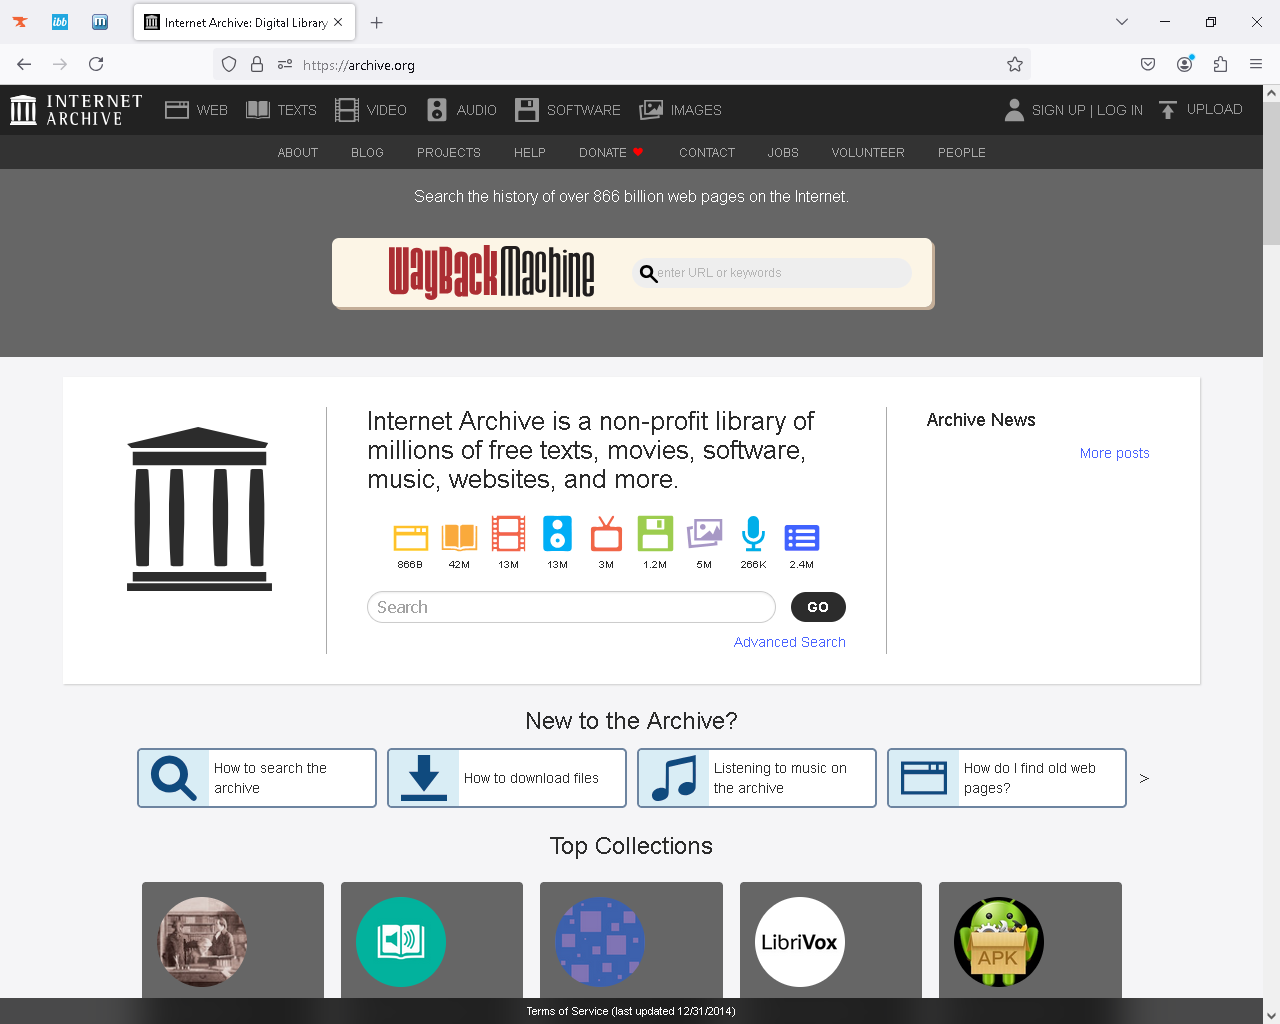Open the audio speaker icon with 13M items
Image resolution: width=1280 pixels, height=1024 pixels.
(x=557, y=534)
